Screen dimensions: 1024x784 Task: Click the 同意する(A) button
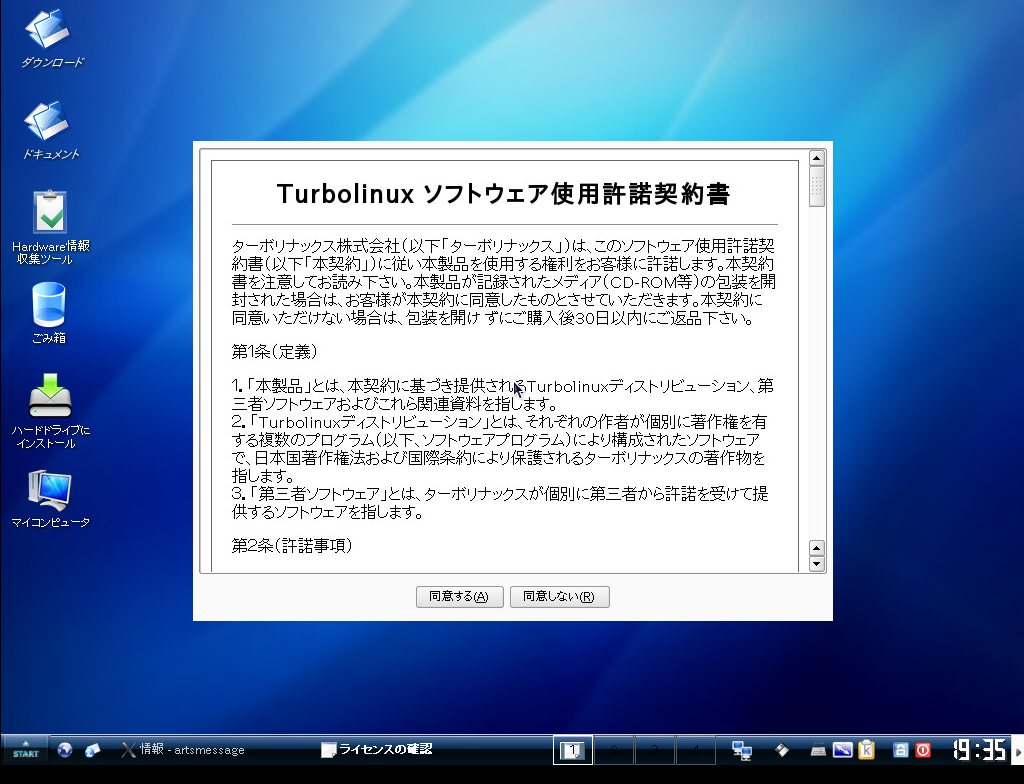click(x=459, y=597)
